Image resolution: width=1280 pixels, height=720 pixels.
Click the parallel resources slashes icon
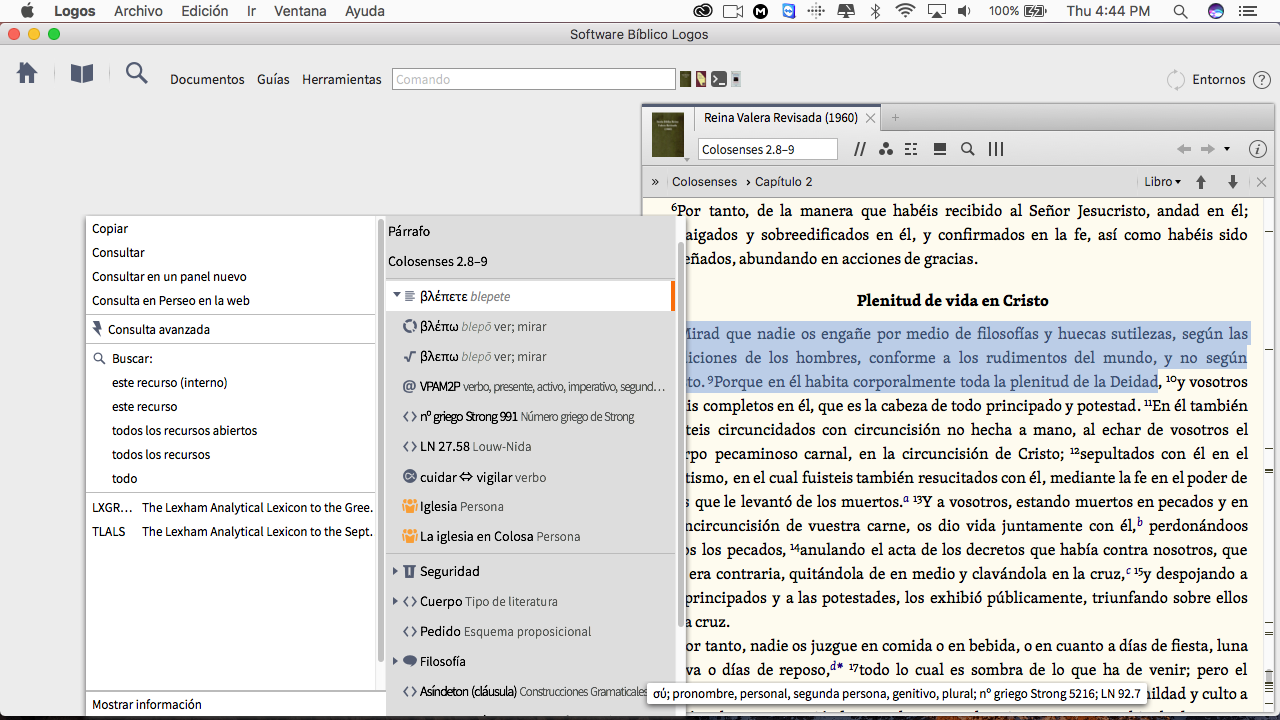click(860, 149)
